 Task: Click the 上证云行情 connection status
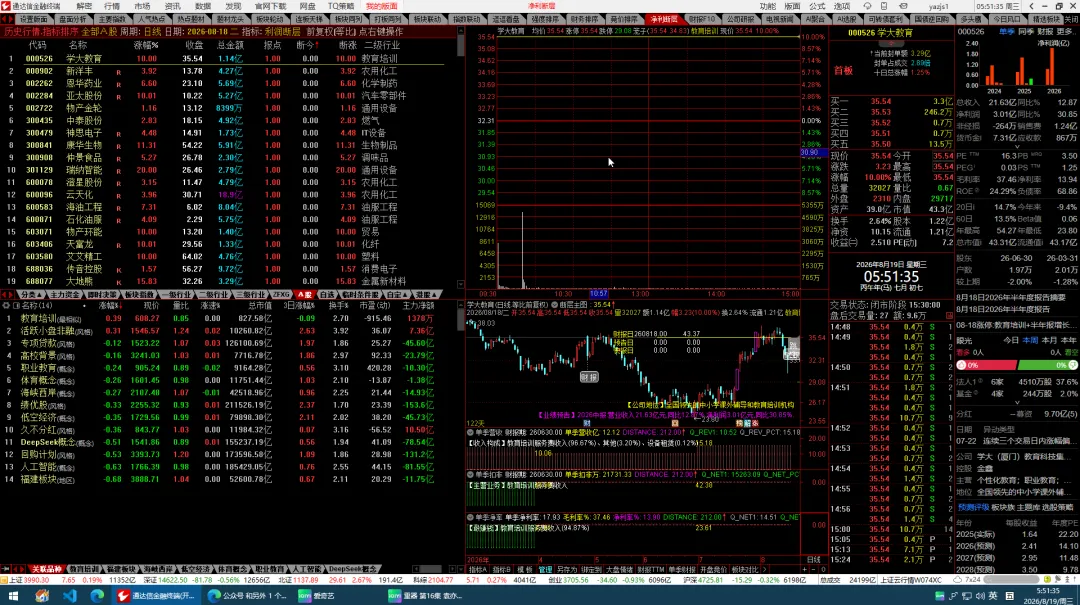[x=911, y=580]
